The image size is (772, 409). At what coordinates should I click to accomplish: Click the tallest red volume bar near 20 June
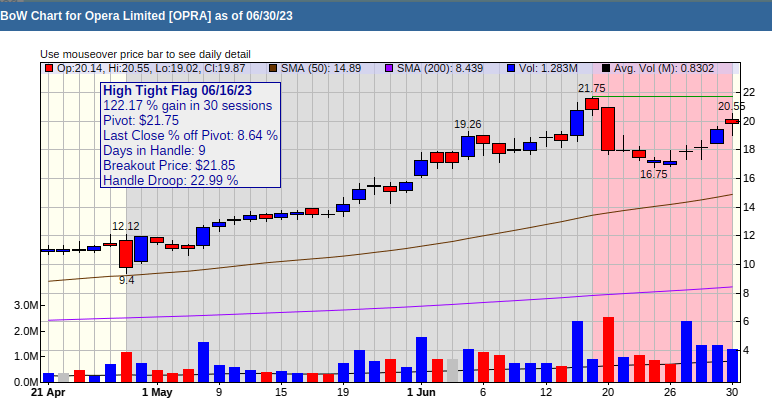point(608,349)
